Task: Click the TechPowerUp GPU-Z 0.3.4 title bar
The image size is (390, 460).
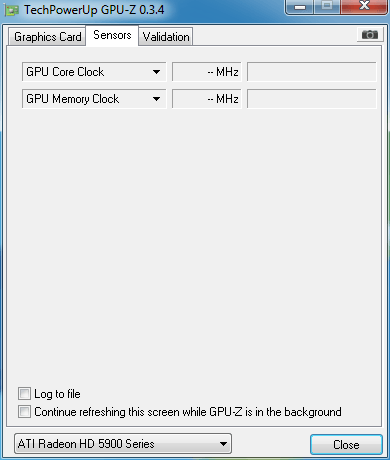Action: pyautogui.click(x=94, y=10)
